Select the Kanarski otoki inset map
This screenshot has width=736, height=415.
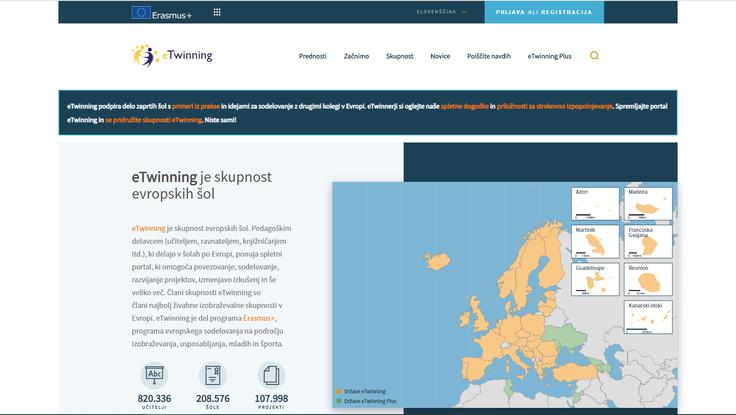[x=648, y=317]
